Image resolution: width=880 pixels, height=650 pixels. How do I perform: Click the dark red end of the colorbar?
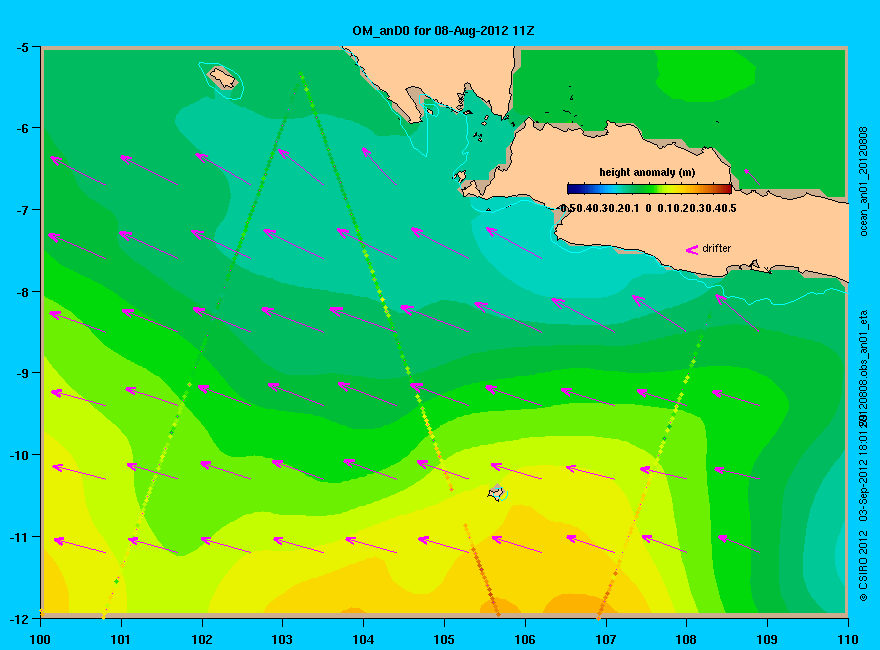(726, 189)
